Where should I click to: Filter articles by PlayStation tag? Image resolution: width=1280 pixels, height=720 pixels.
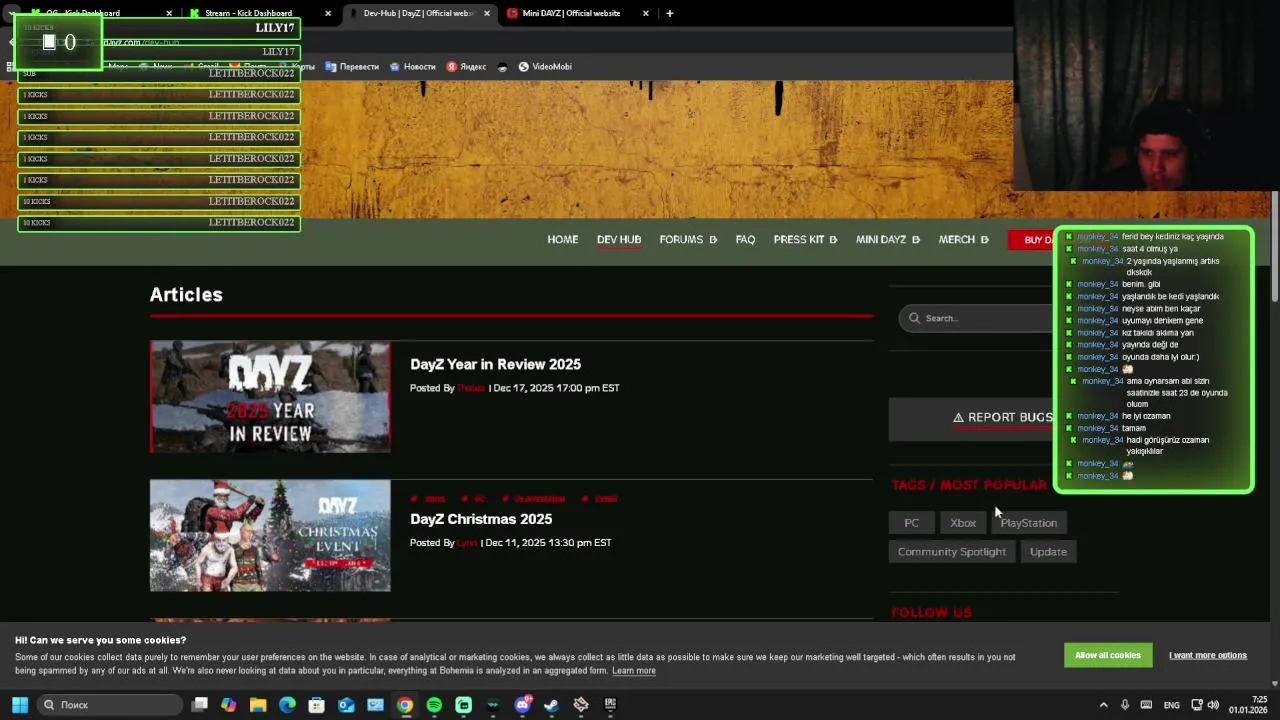[1028, 523]
